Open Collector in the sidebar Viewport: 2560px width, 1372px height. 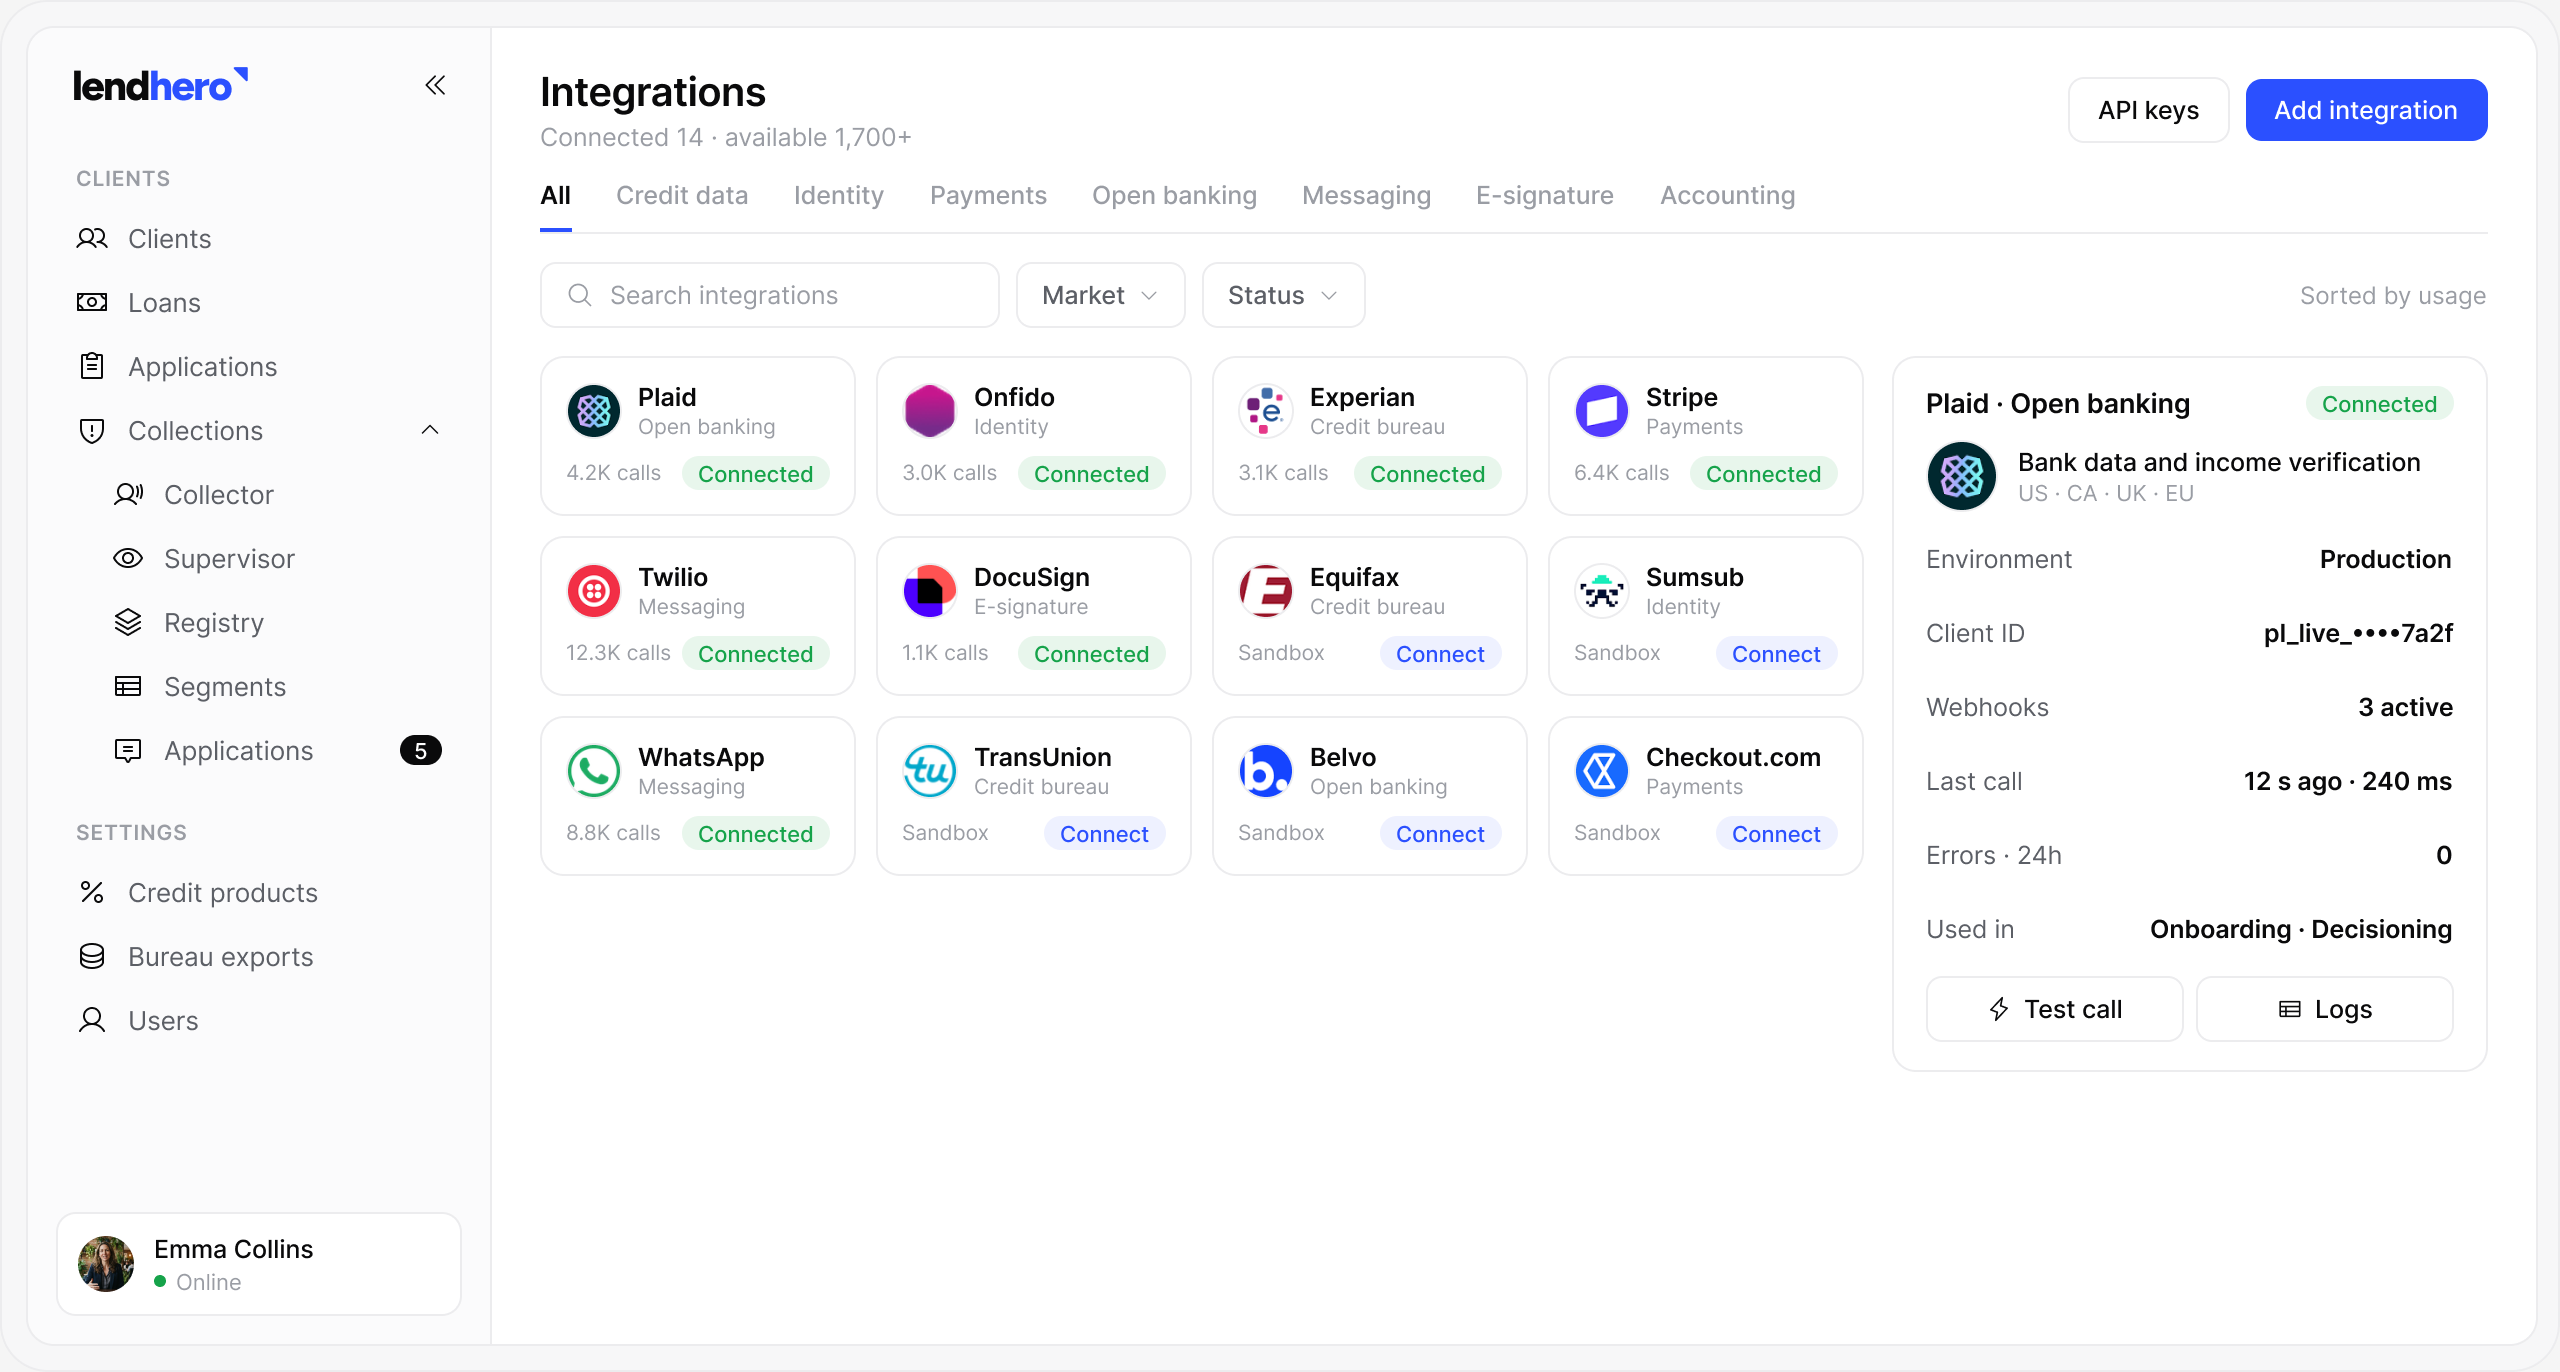218,495
